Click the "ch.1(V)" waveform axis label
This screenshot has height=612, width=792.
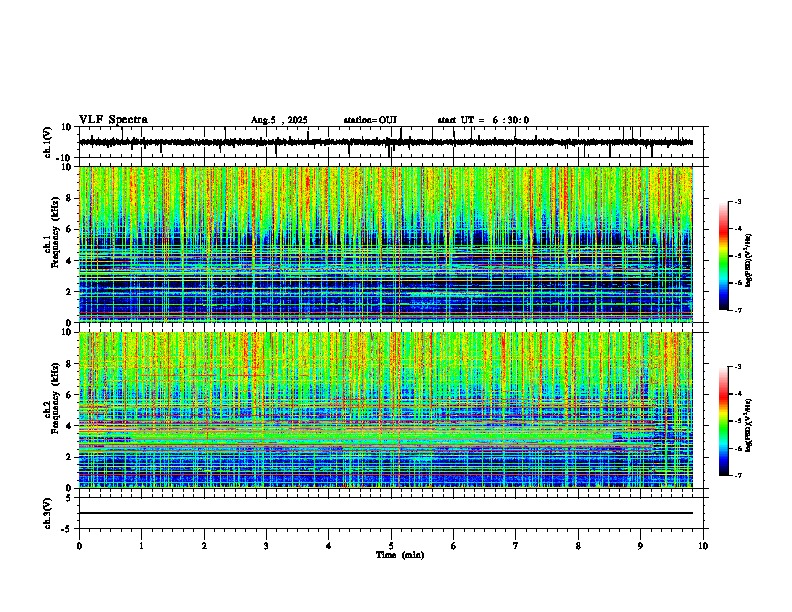(x=48, y=142)
